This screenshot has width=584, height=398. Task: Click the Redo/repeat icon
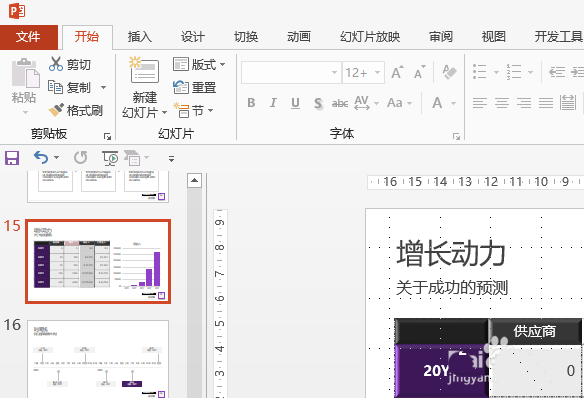click(80, 157)
